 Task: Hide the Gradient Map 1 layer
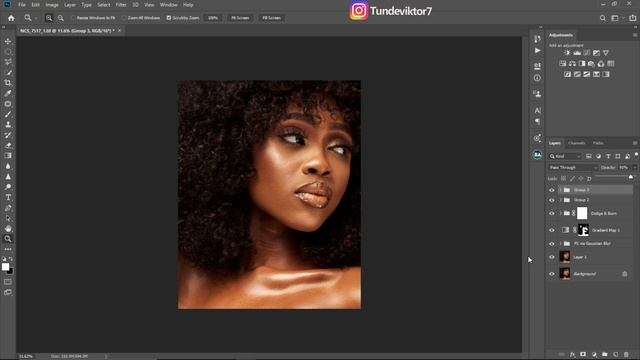click(x=552, y=230)
